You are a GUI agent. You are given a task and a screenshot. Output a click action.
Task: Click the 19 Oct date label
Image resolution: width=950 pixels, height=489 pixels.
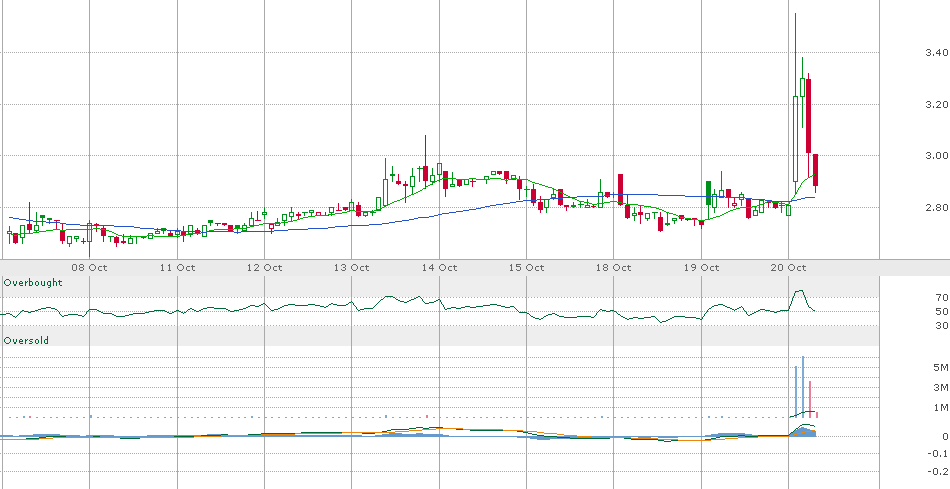702,267
